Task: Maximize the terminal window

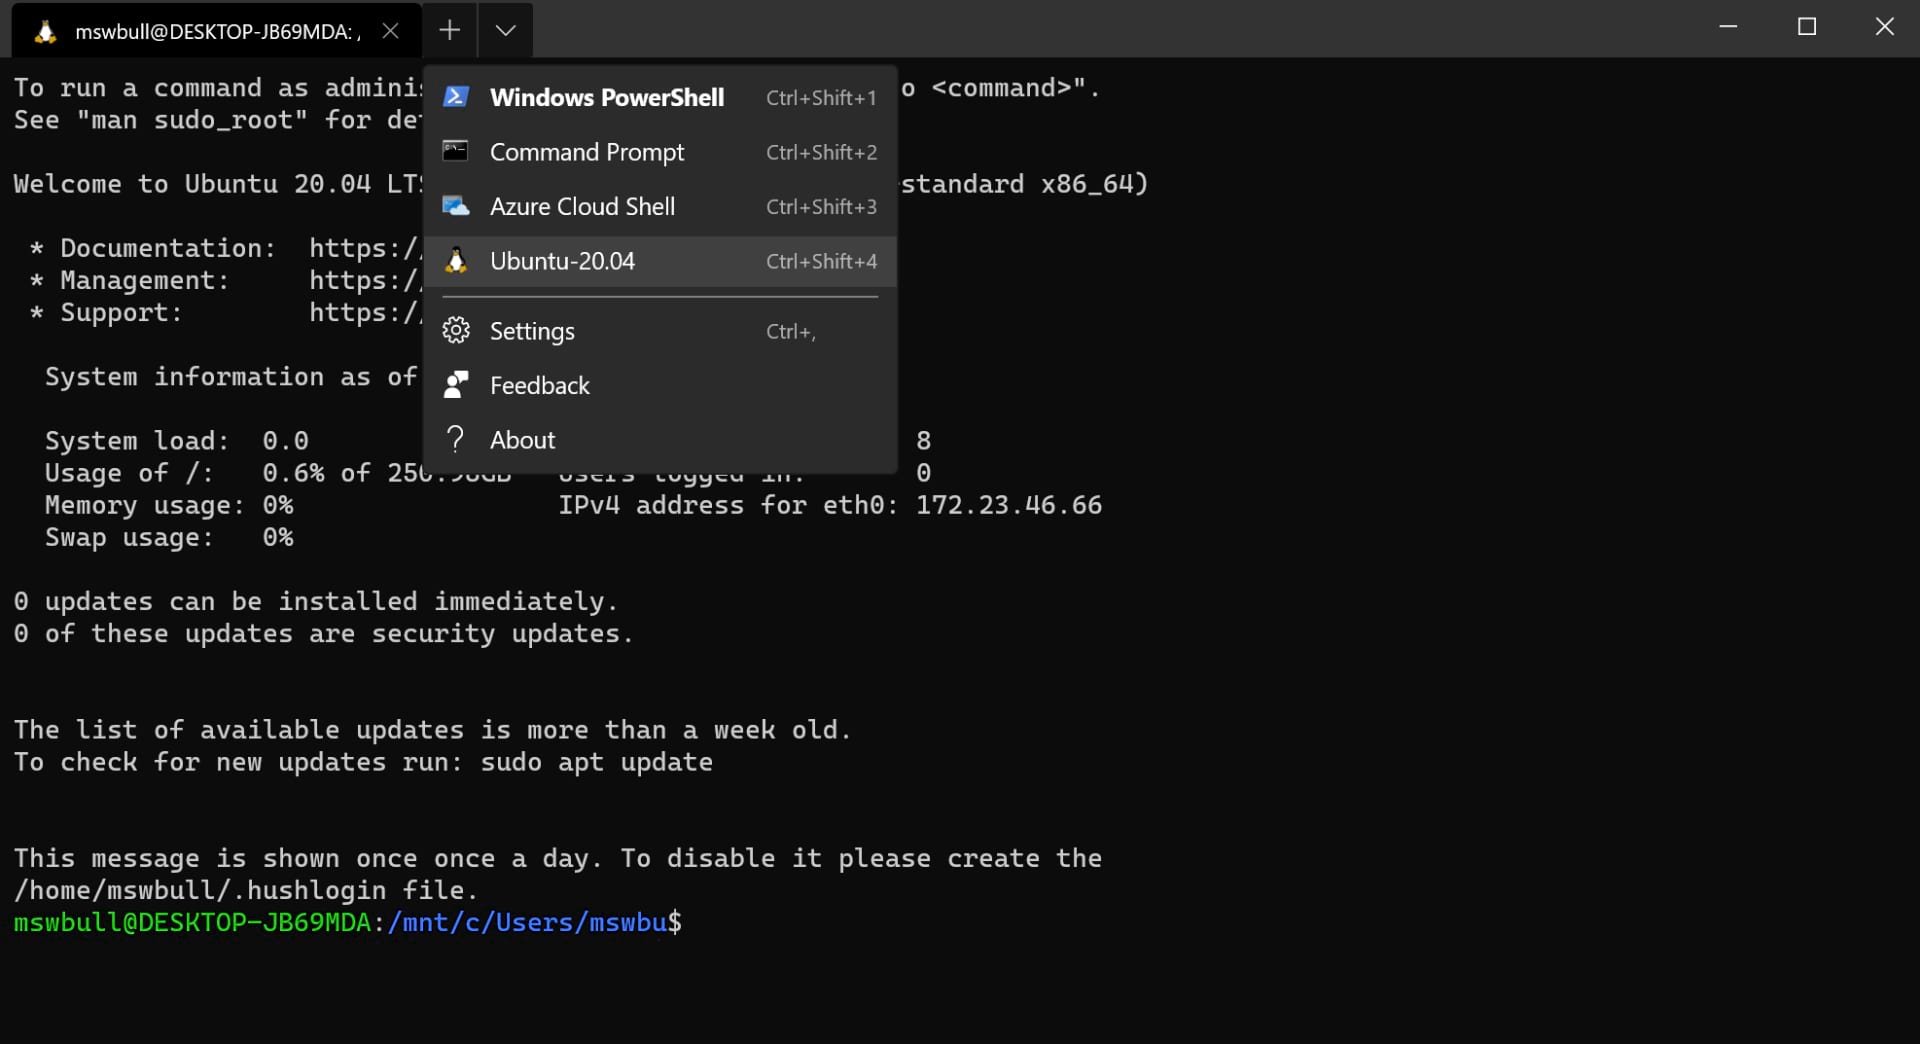Action: pos(1806,27)
